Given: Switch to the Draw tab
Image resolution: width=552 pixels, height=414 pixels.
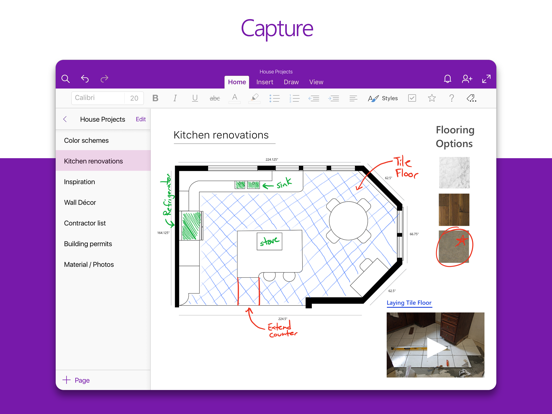Looking at the screenshot, I should click(291, 82).
